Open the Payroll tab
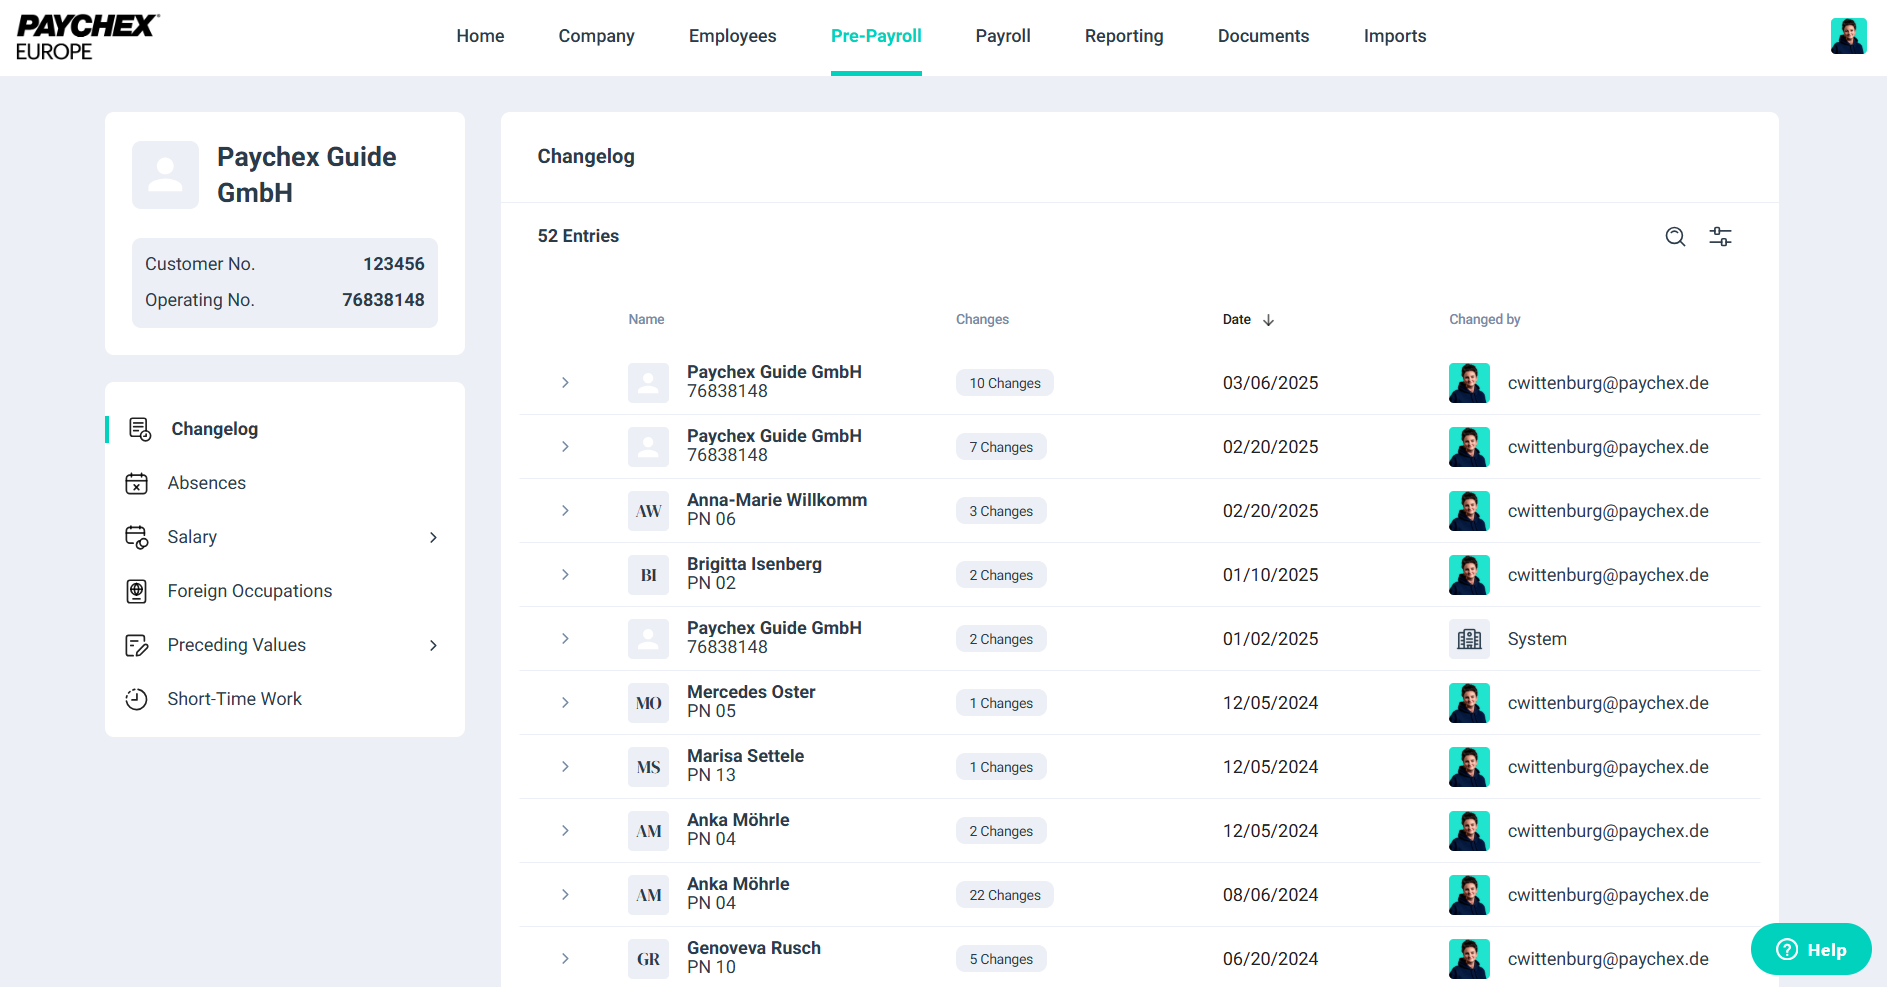The width and height of the screenshot is (1887, 987). pos(1002,36)
